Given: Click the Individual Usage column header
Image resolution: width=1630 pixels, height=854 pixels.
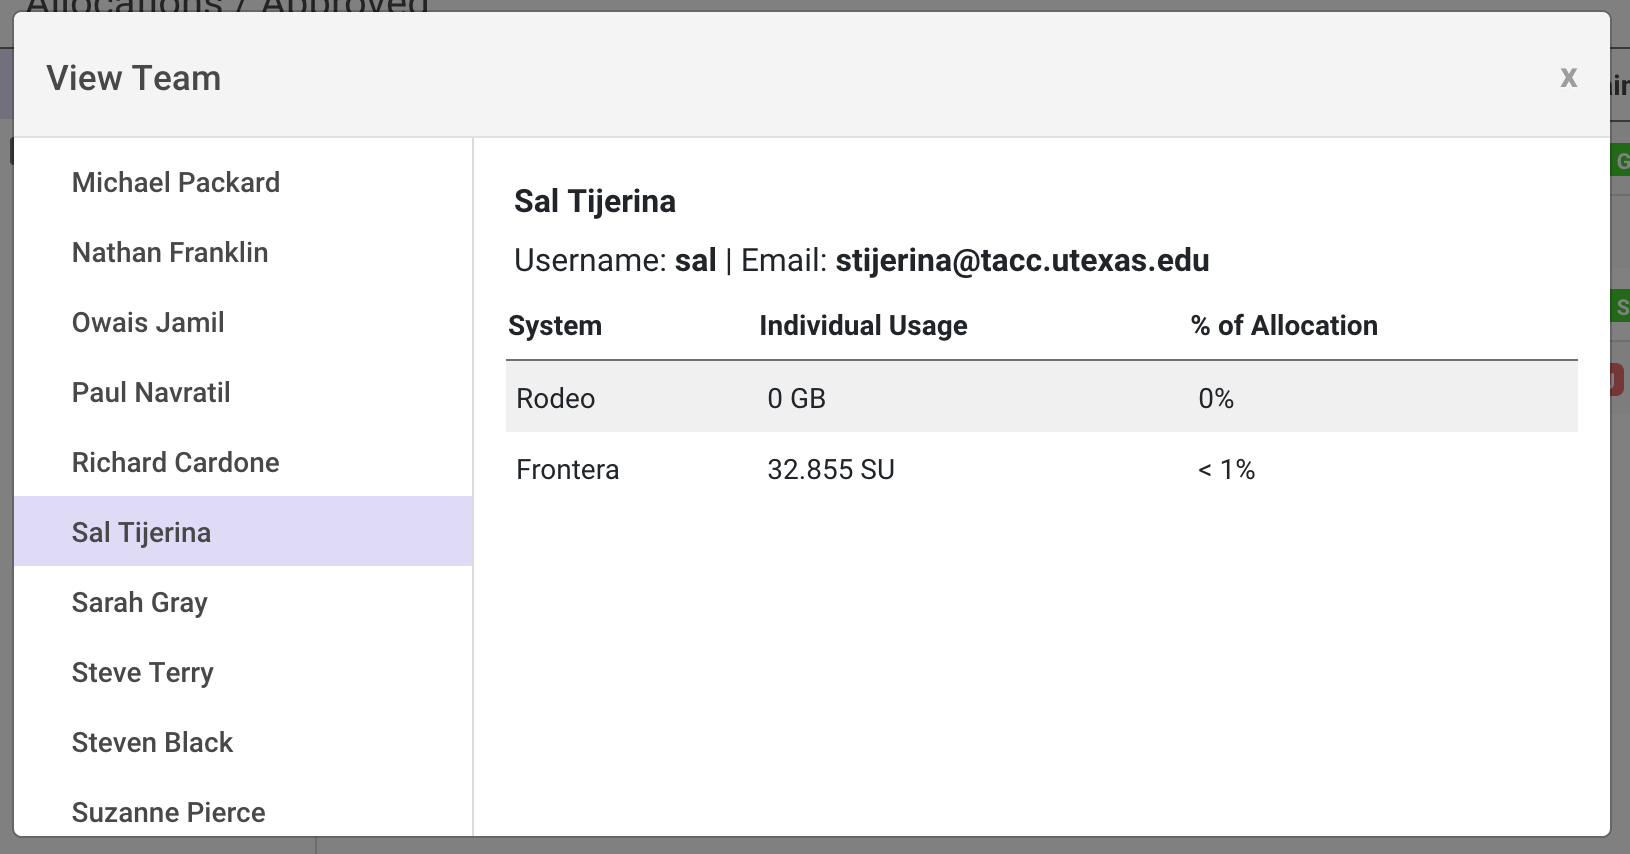Looking at the screenshot, I should coord(863,326).
